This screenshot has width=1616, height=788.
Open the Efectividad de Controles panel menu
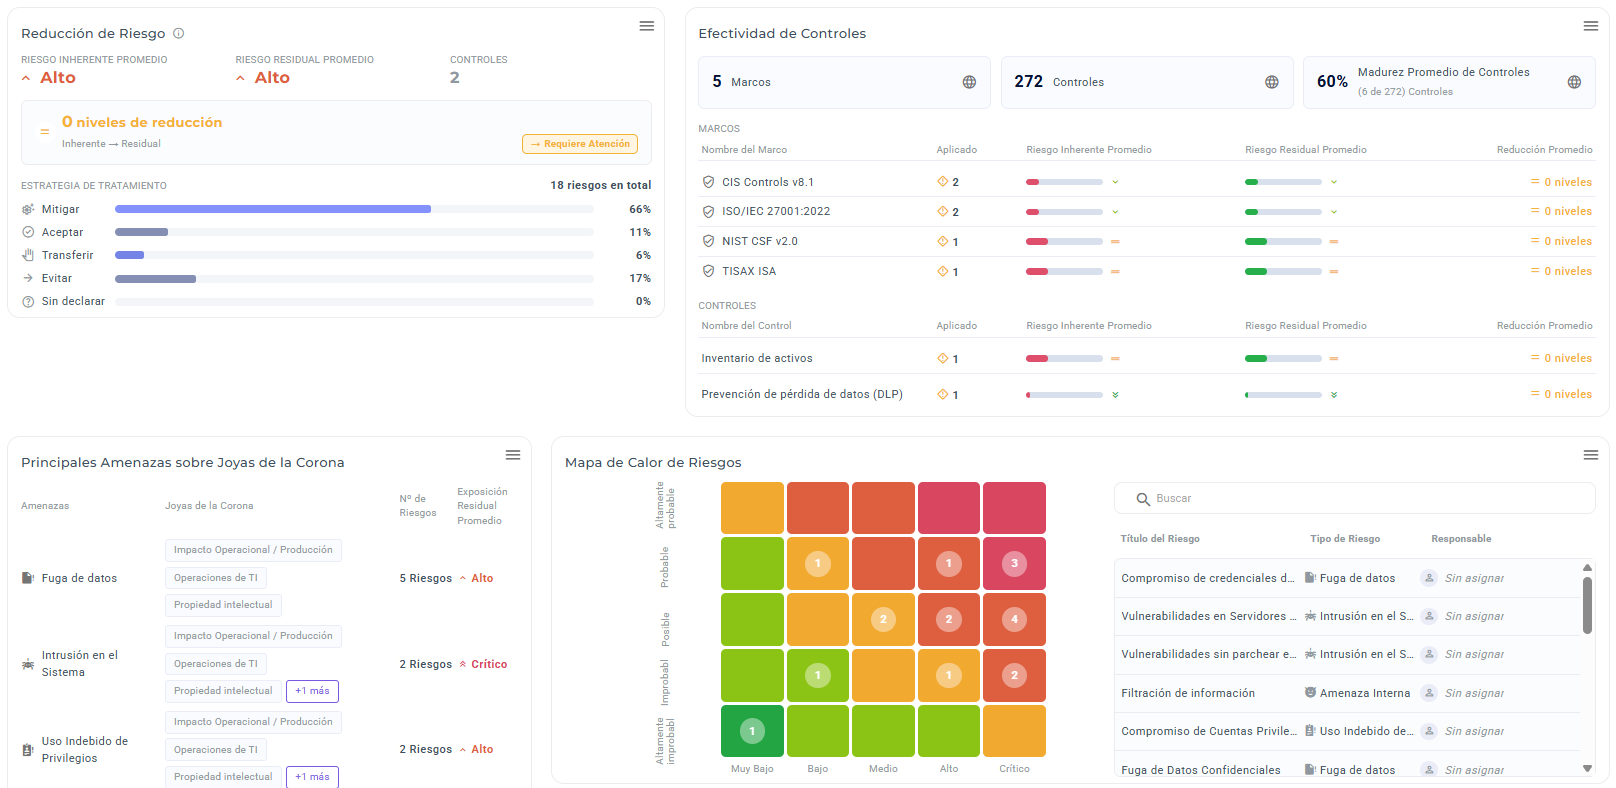tap(1591, 26)
